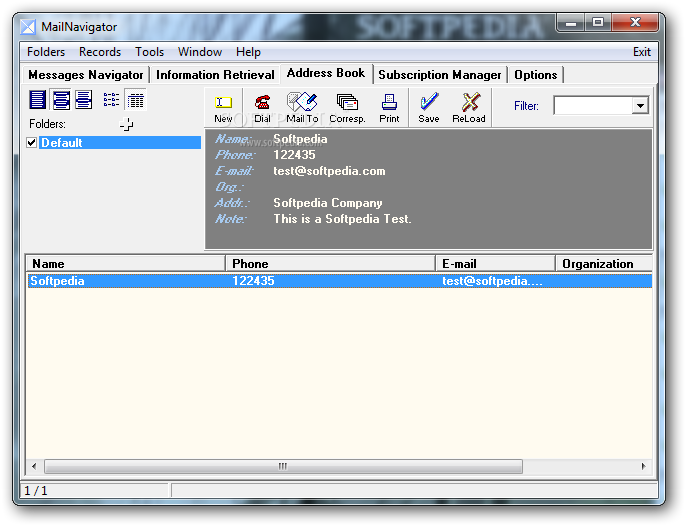Sort by E-mail column header
The height and width of the screenshot is (526, 686).
pos(496,264)
